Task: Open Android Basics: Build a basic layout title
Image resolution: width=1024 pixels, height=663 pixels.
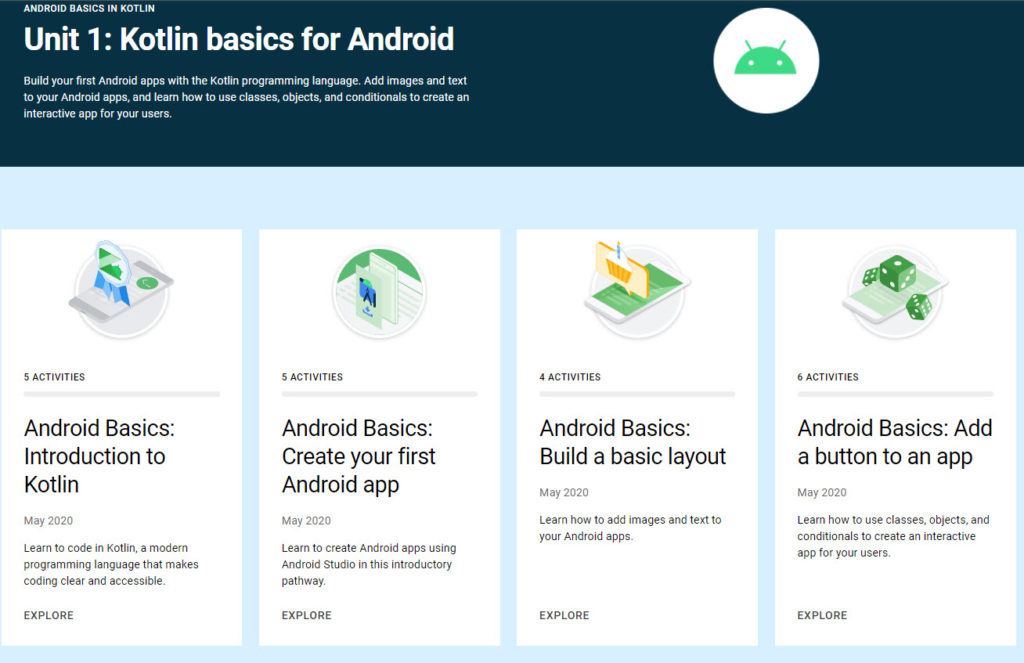Action: 633,442
